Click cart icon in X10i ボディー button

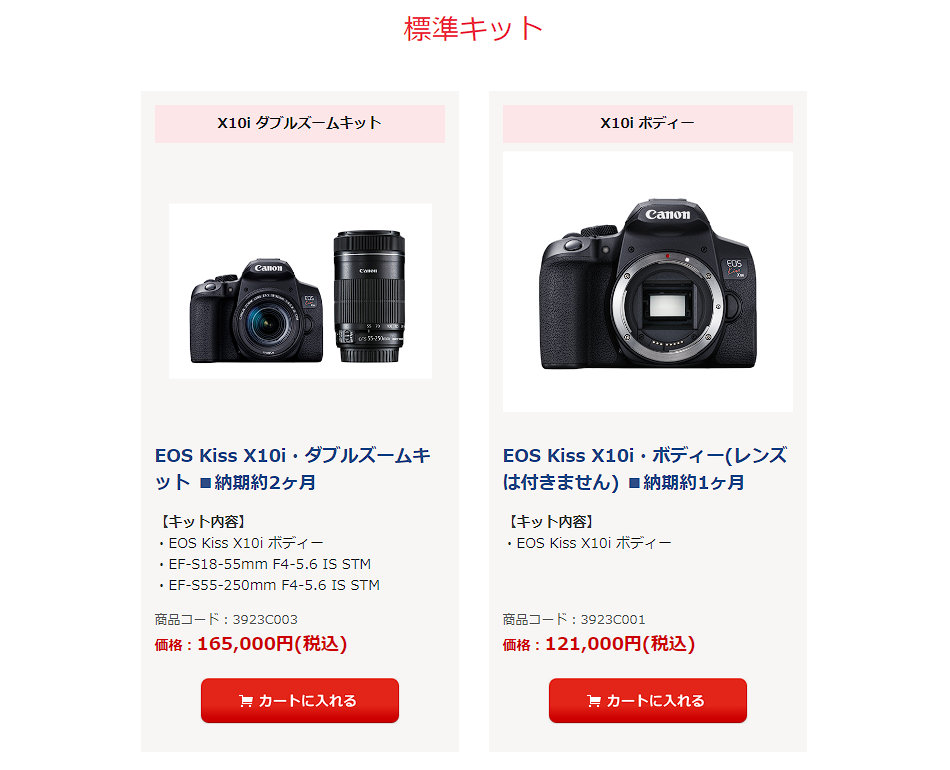coord(594,701)
